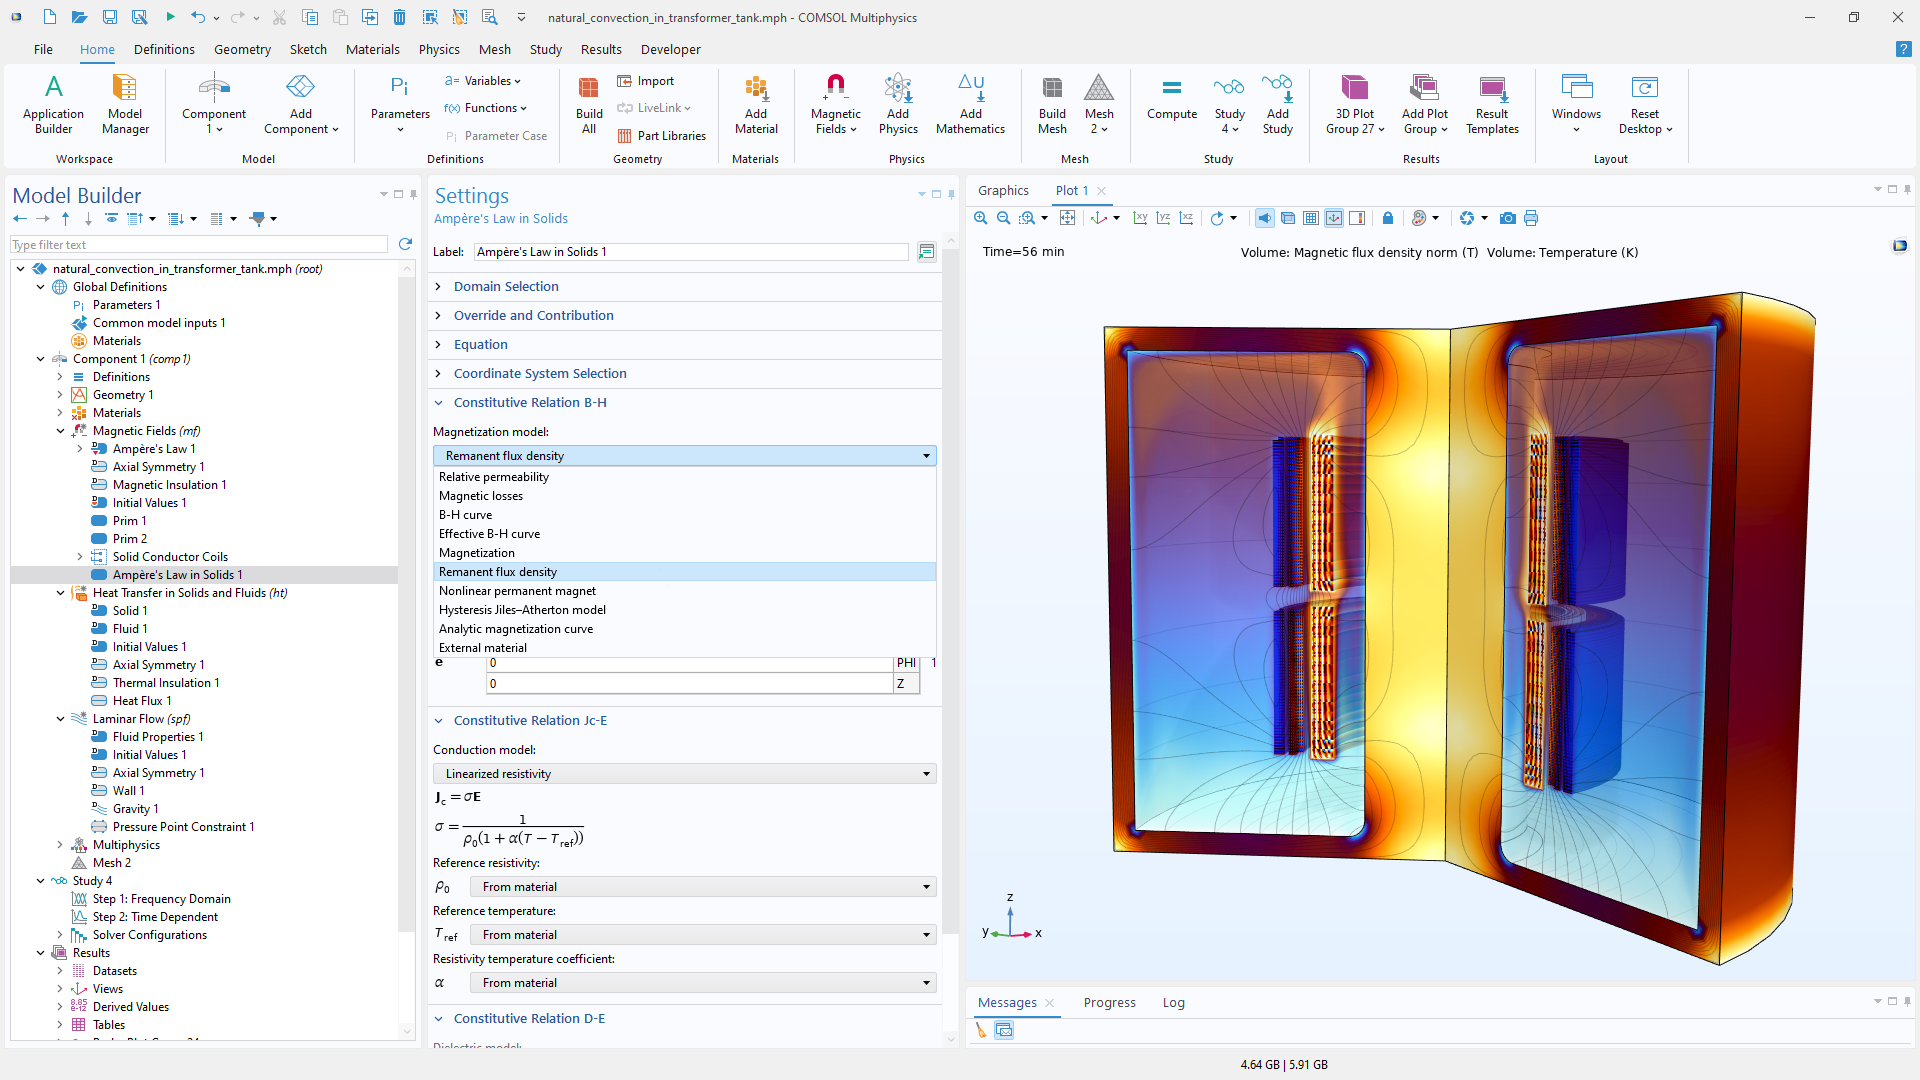Screen dimensions: 1920x1080
Task: Expand the Domain Selection section
Action: tap(506, 286)
